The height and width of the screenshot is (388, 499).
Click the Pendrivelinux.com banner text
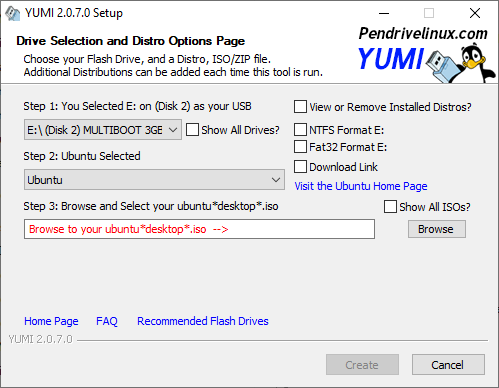tap(423, 33)
